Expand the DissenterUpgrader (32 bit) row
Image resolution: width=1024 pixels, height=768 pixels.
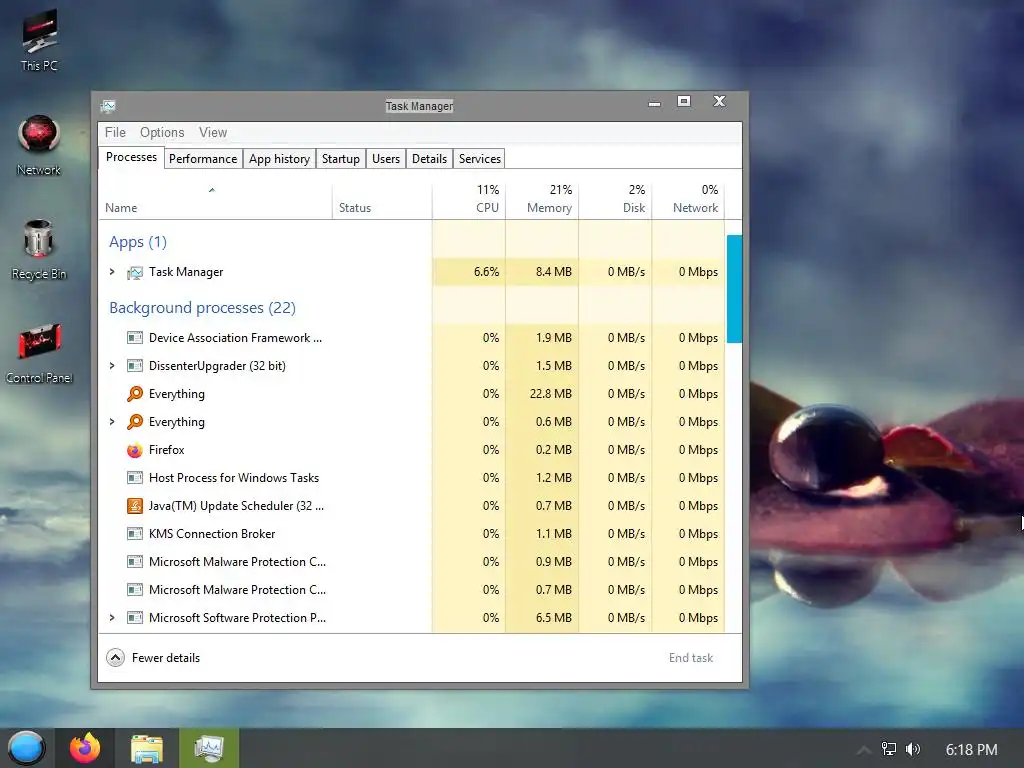point(112,366)
